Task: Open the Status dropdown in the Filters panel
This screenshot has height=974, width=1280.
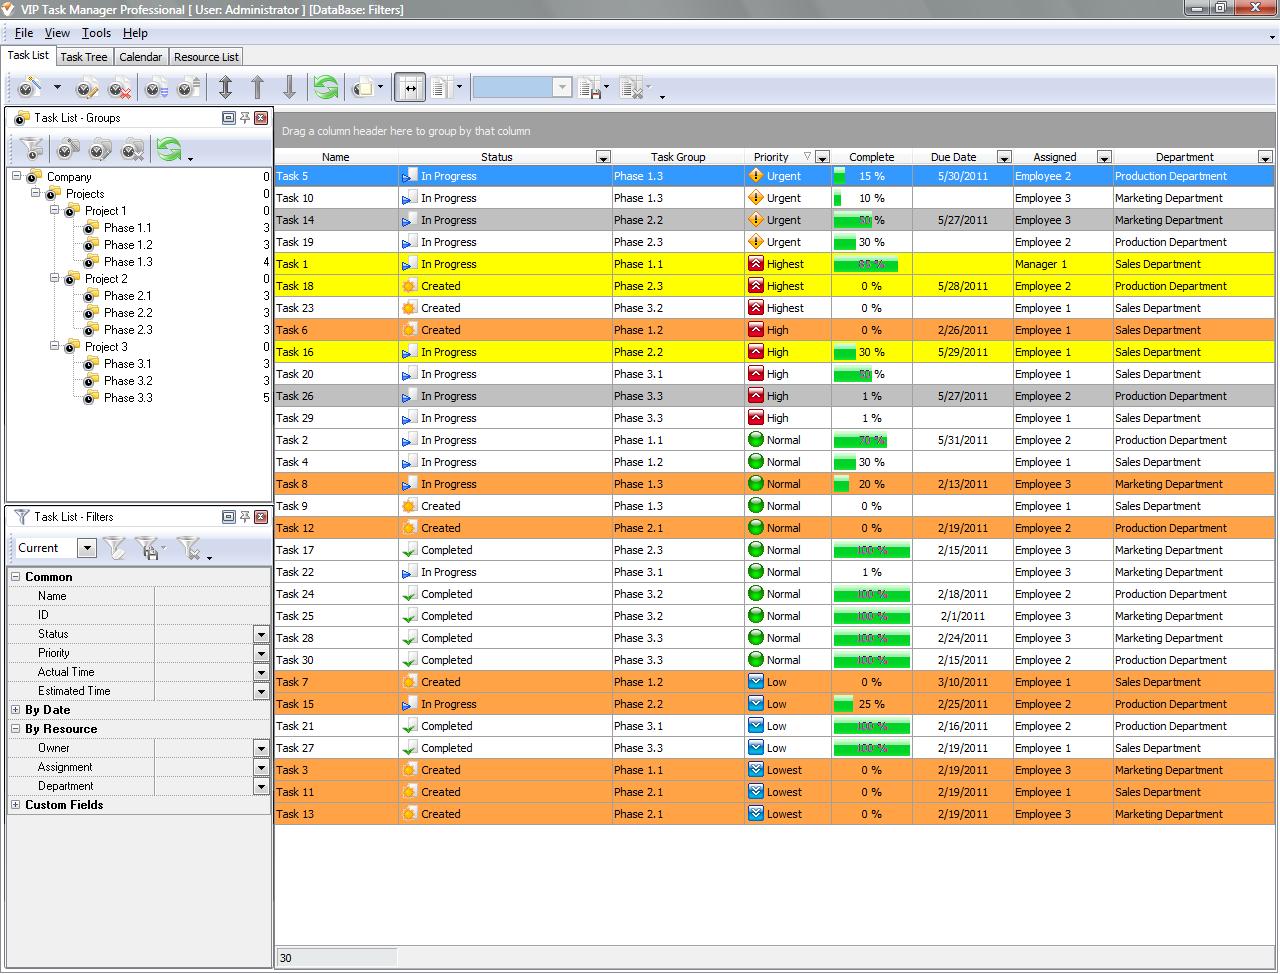Action: point(261,634)
